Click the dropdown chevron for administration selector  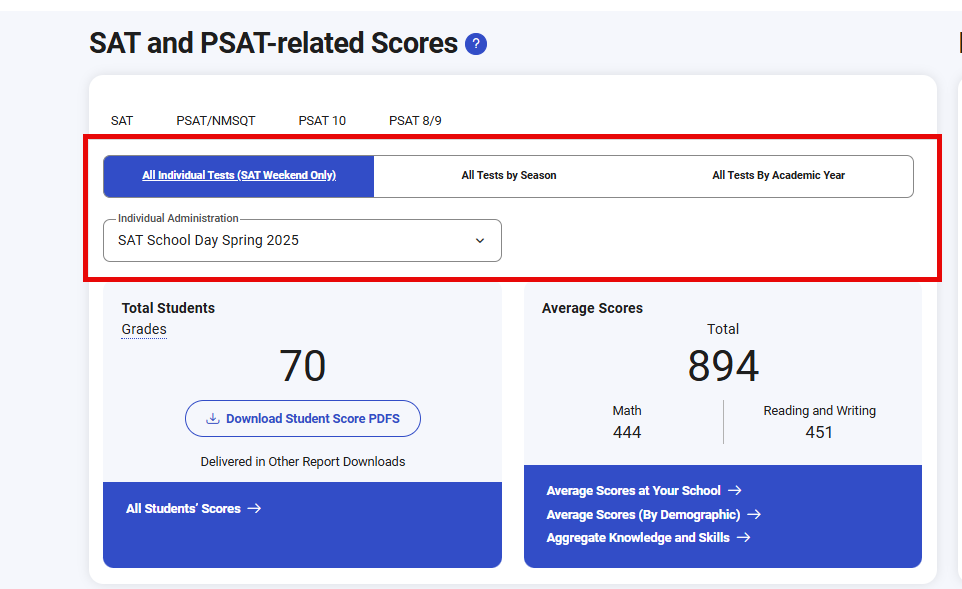pos(480,241)
